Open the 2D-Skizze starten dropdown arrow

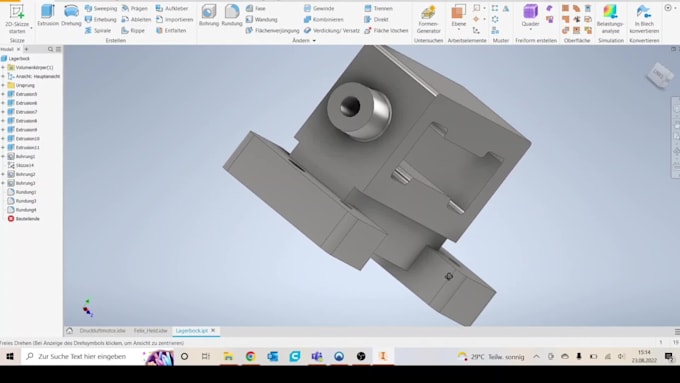31,29
